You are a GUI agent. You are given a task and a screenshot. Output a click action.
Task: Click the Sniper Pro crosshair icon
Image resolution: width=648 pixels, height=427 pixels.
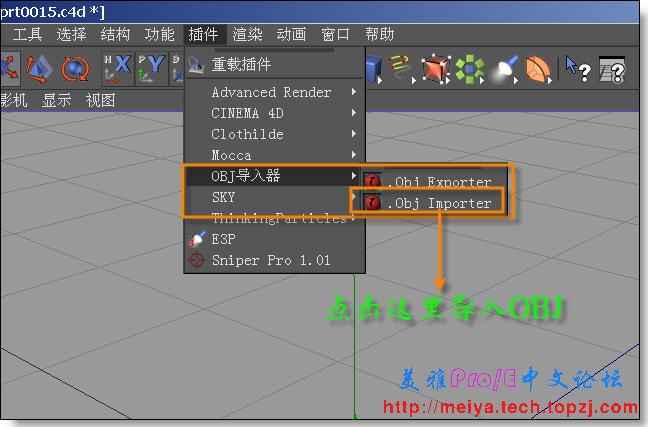(197, 260)
